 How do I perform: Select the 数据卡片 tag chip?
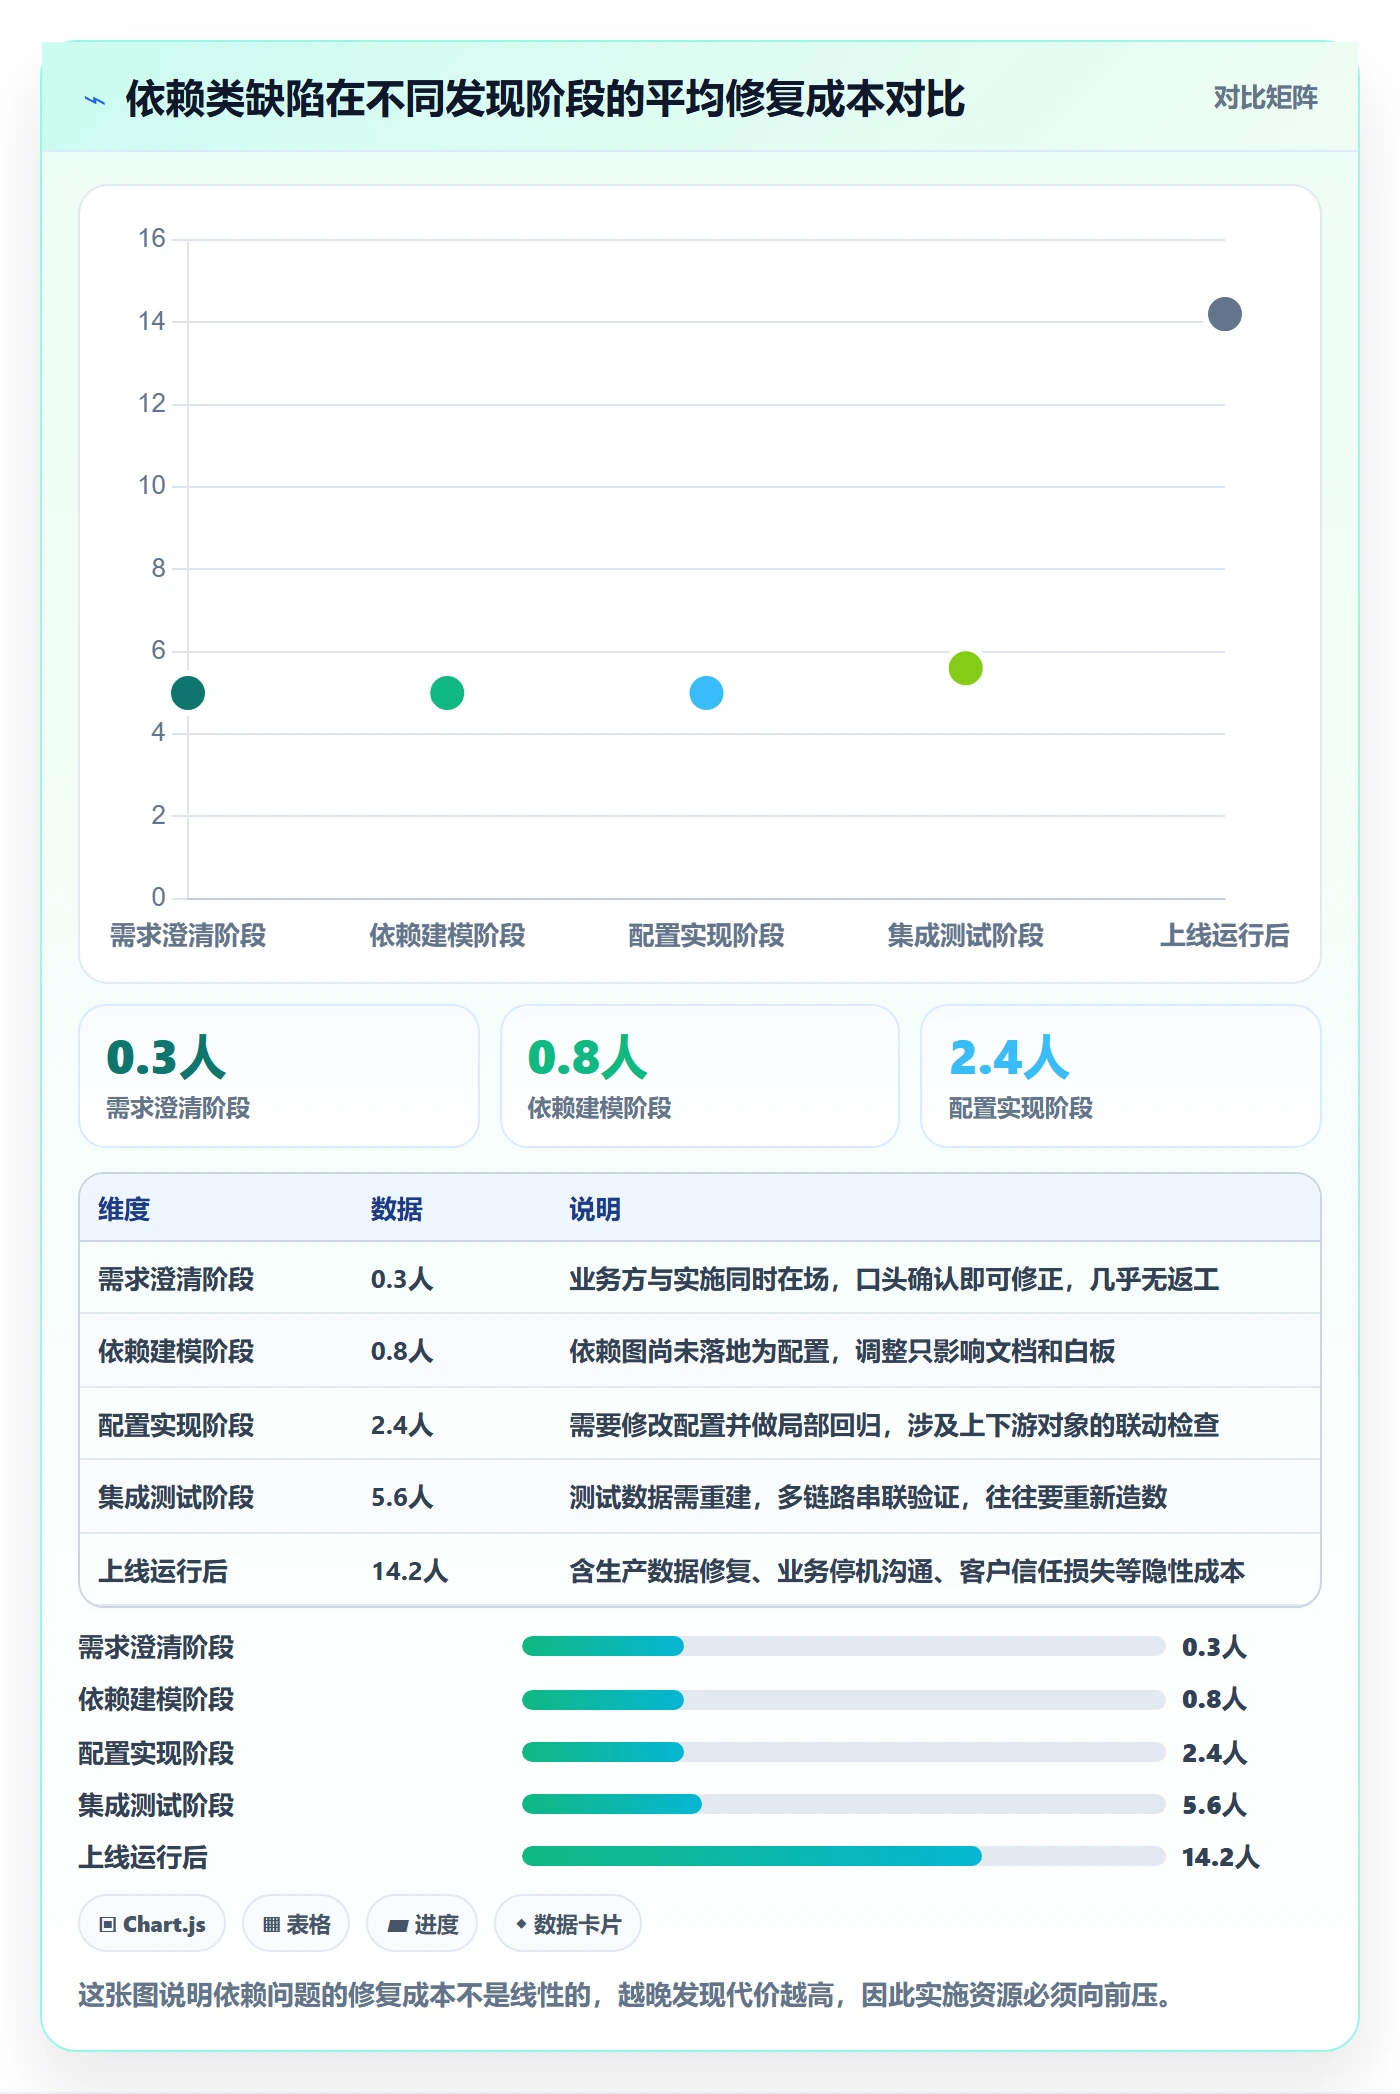click(x=568, y=1924)
